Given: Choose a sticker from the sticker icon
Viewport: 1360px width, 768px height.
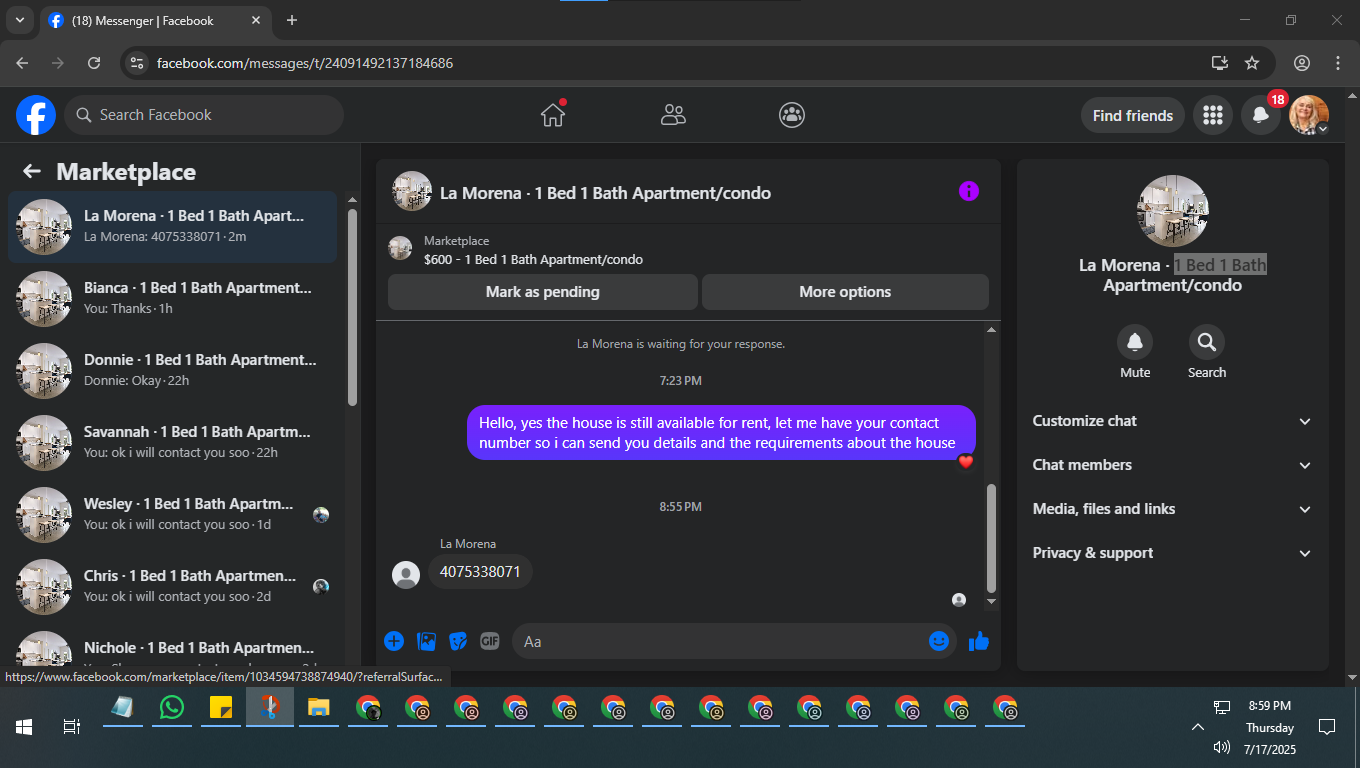Looking at the screenshot, I should coord(458,641).
